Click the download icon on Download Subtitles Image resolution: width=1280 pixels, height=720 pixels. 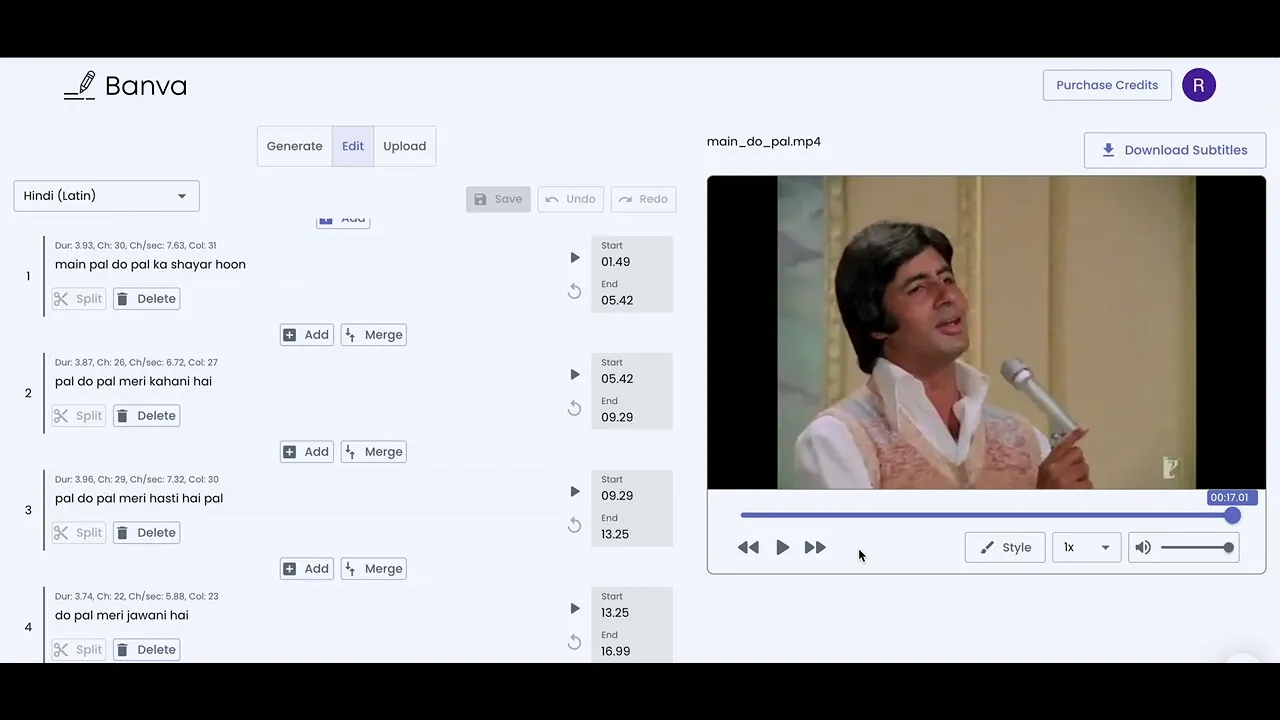(1108, 149)
